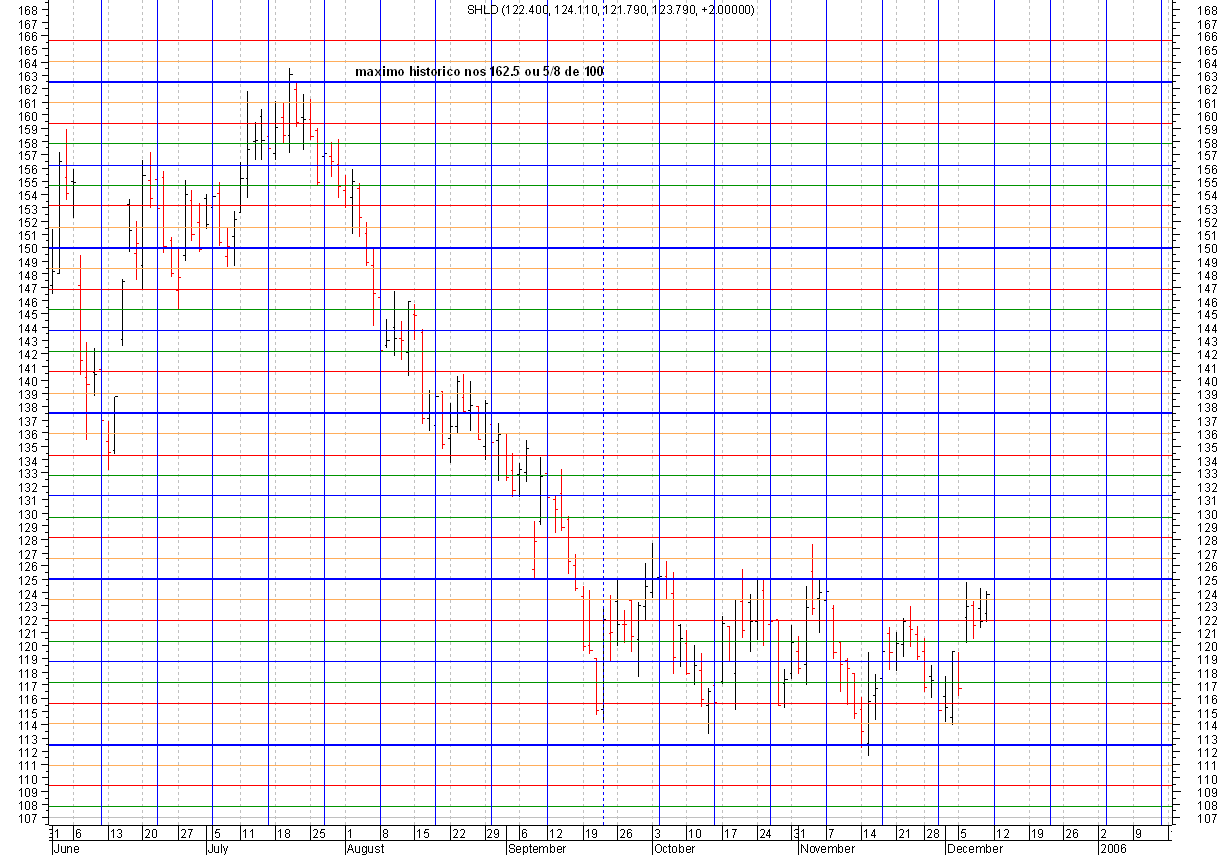Click the 168 label on left price axis
Screen dimensions: 1220x855
[29, 10]
